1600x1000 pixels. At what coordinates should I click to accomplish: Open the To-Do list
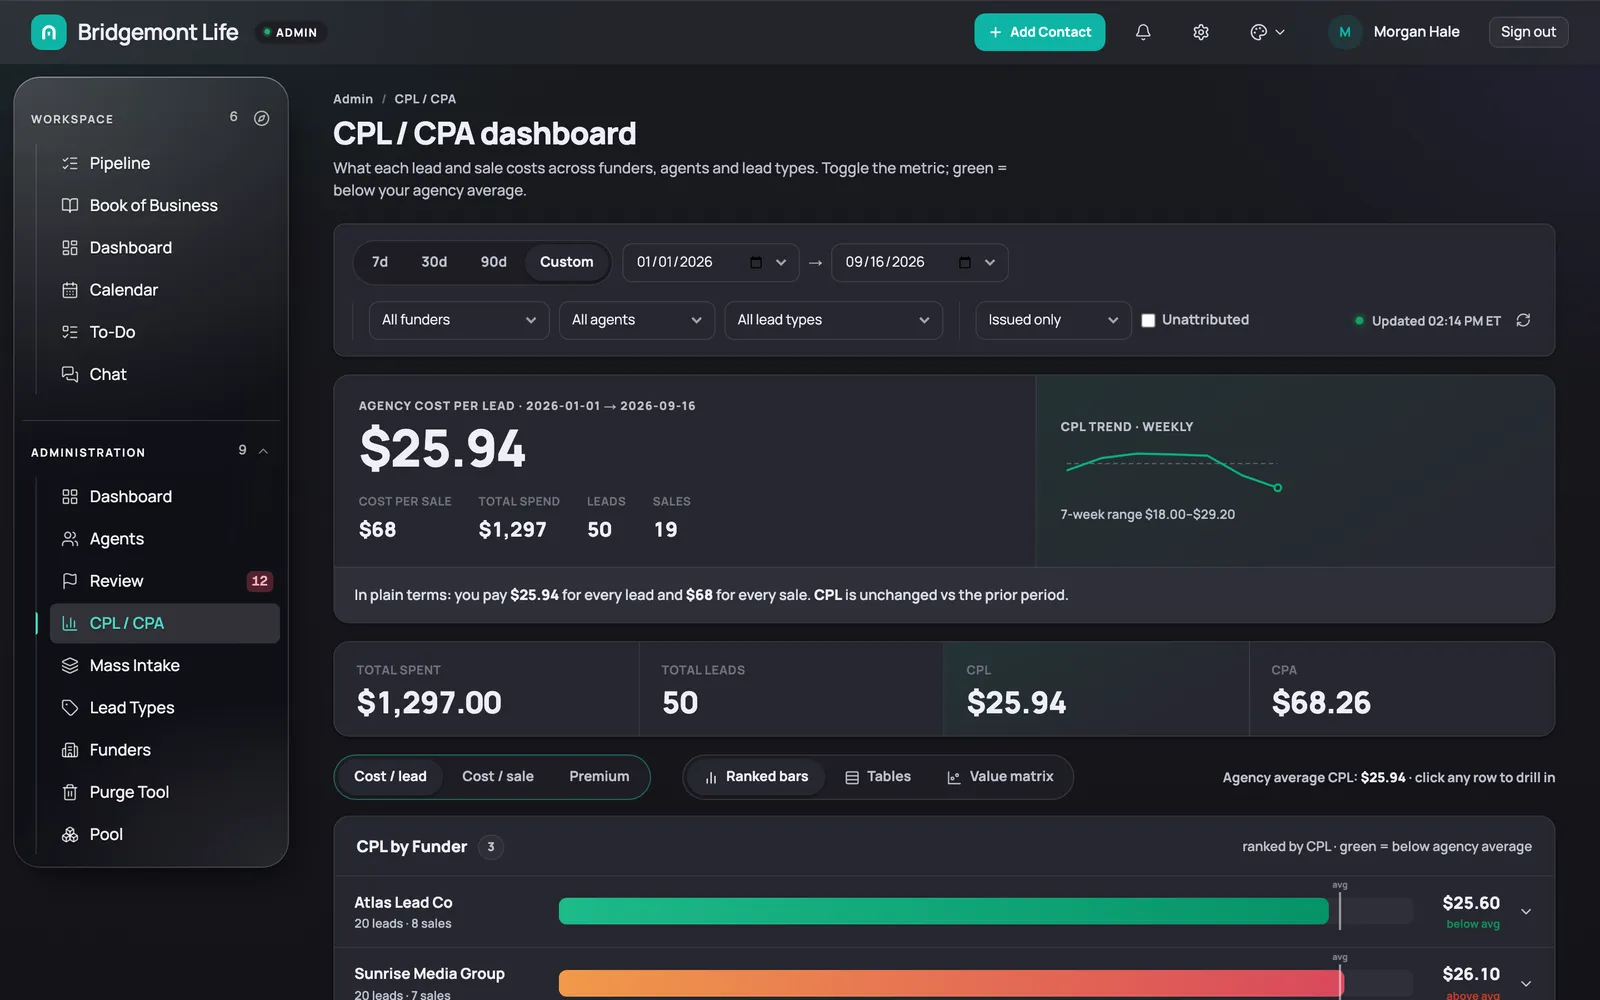coord(165,332)
